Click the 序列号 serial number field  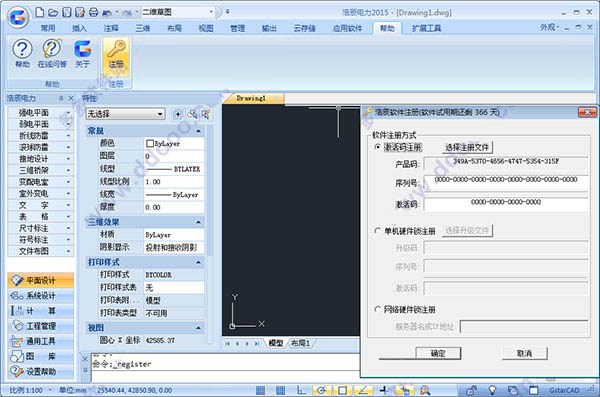(506, 183)
